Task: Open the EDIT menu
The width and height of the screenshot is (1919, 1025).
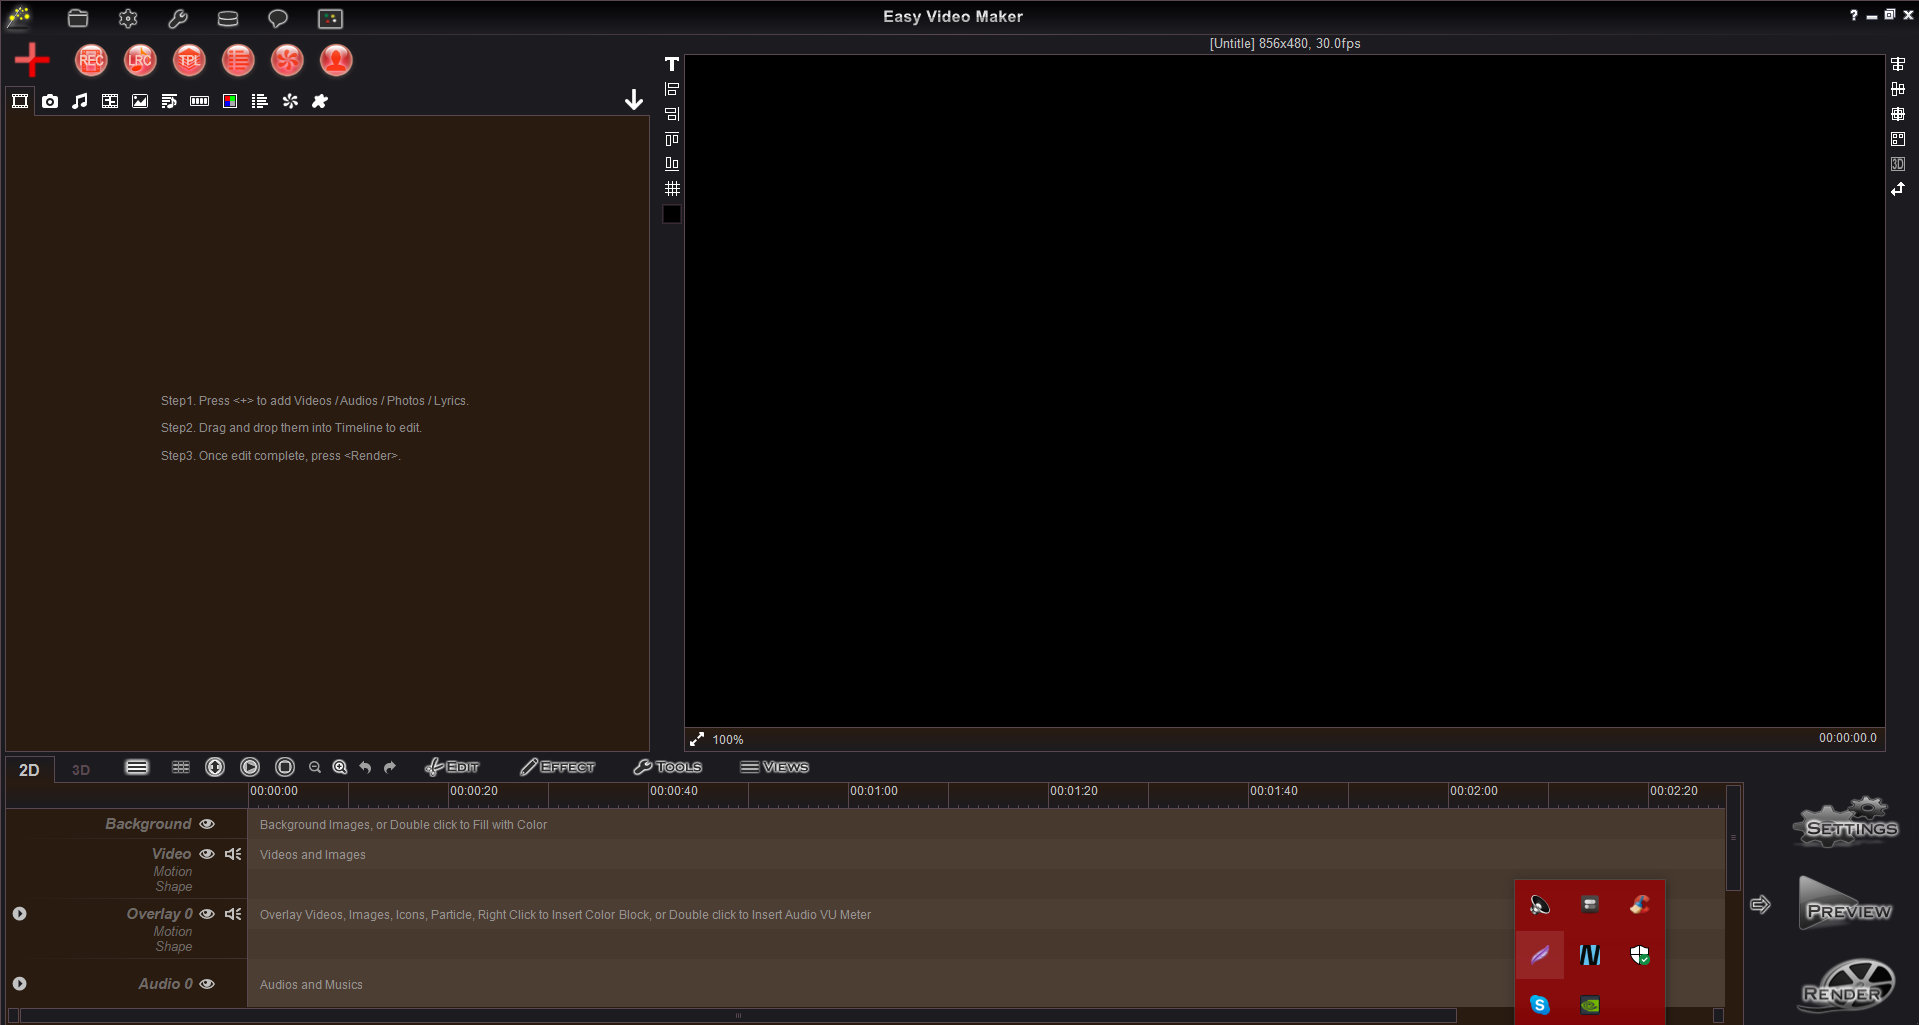Action: pyautogui.click(x=452, y=767)
